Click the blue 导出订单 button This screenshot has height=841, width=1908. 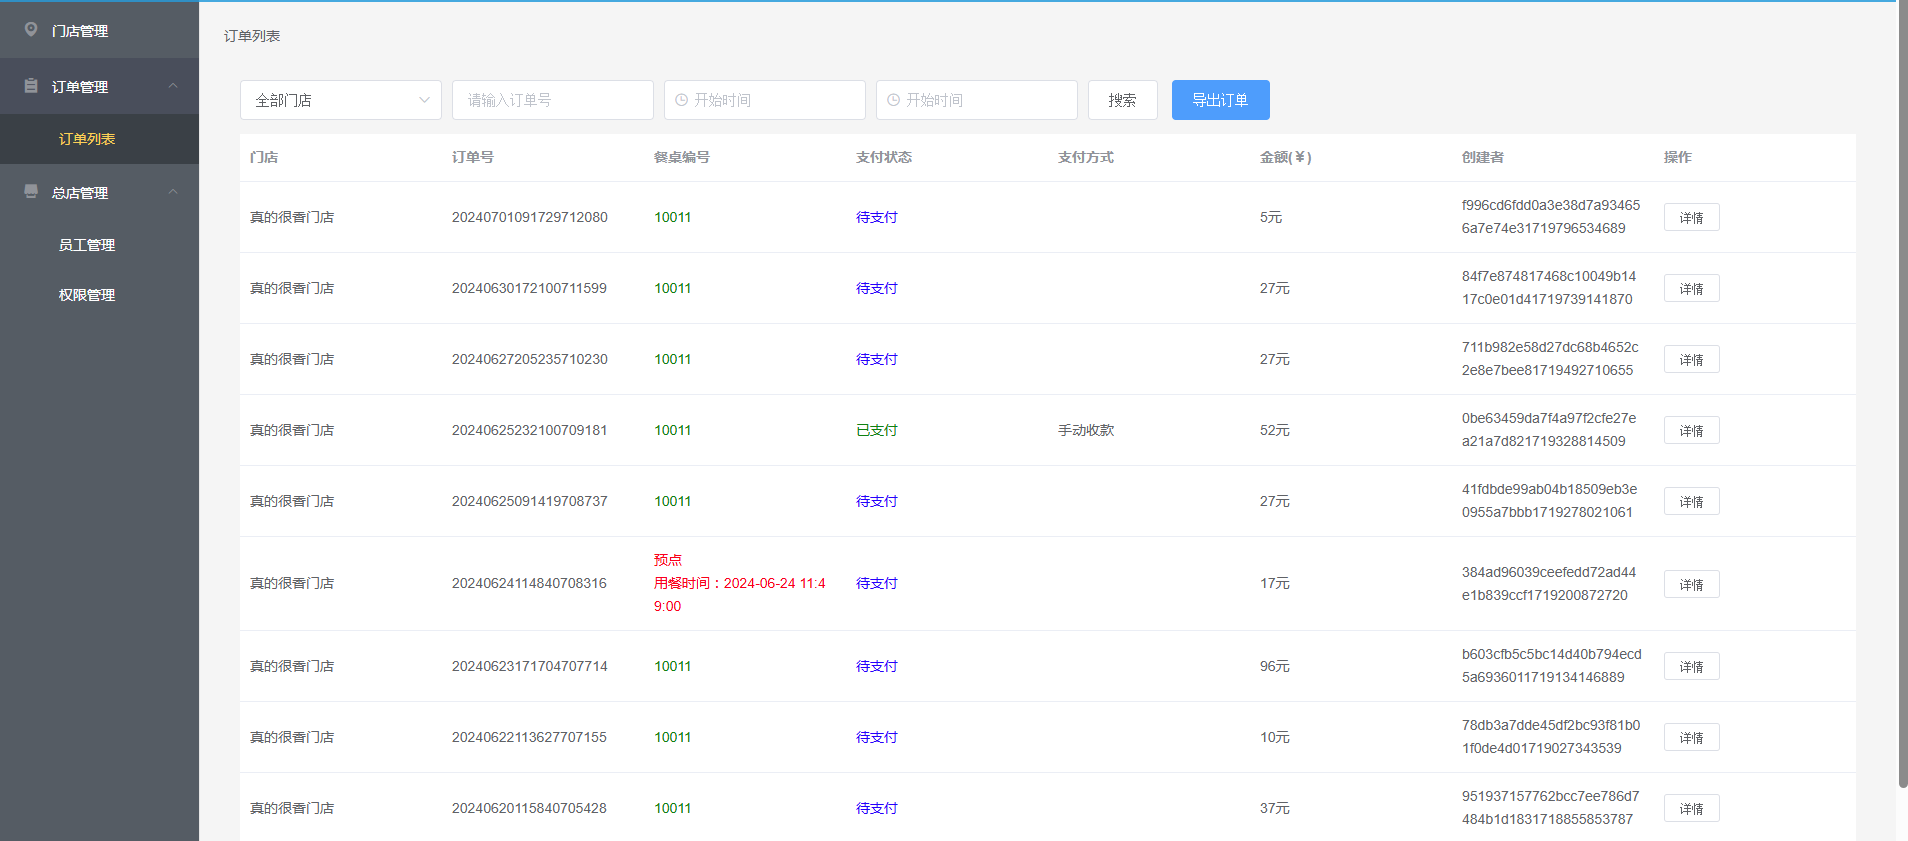pyautogui.click(x=1220, y=100)
